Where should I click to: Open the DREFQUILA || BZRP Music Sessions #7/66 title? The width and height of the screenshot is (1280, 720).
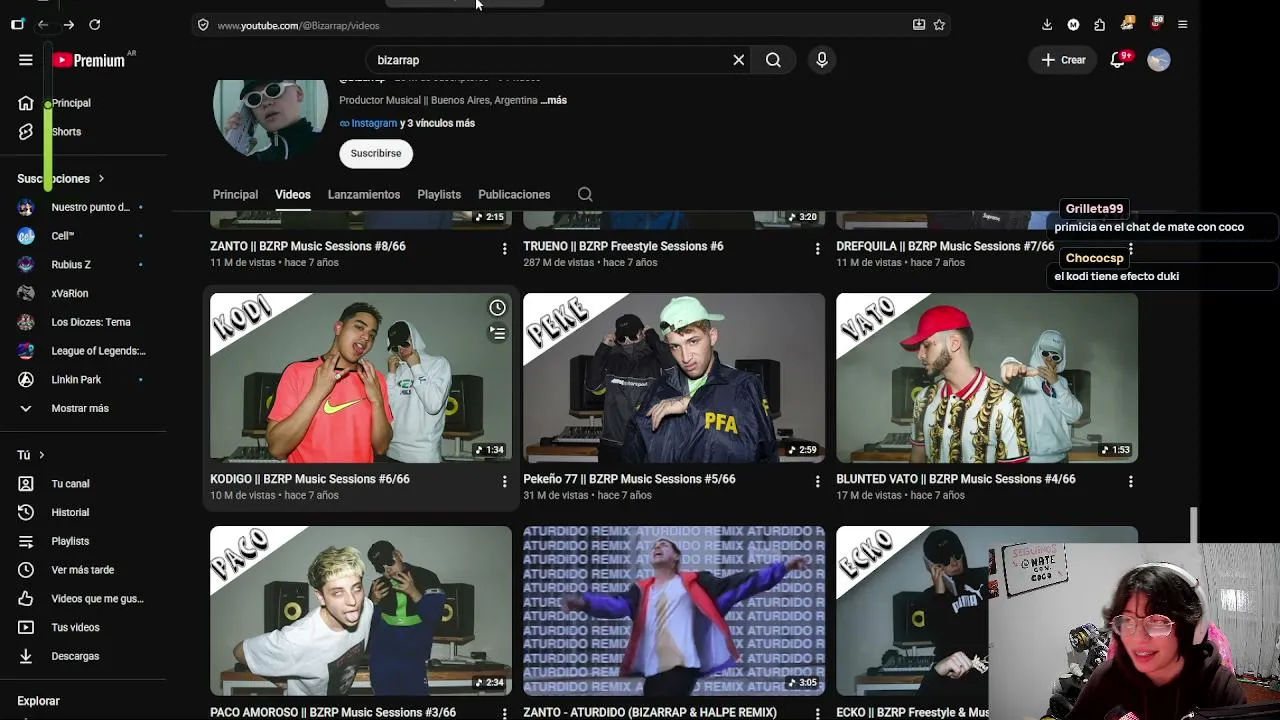[x=945, y=246]
